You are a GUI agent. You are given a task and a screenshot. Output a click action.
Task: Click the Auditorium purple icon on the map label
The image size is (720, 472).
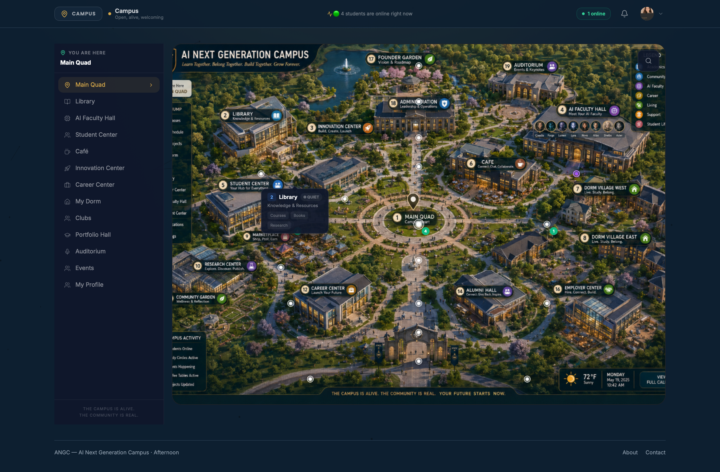tap(552, 67)
